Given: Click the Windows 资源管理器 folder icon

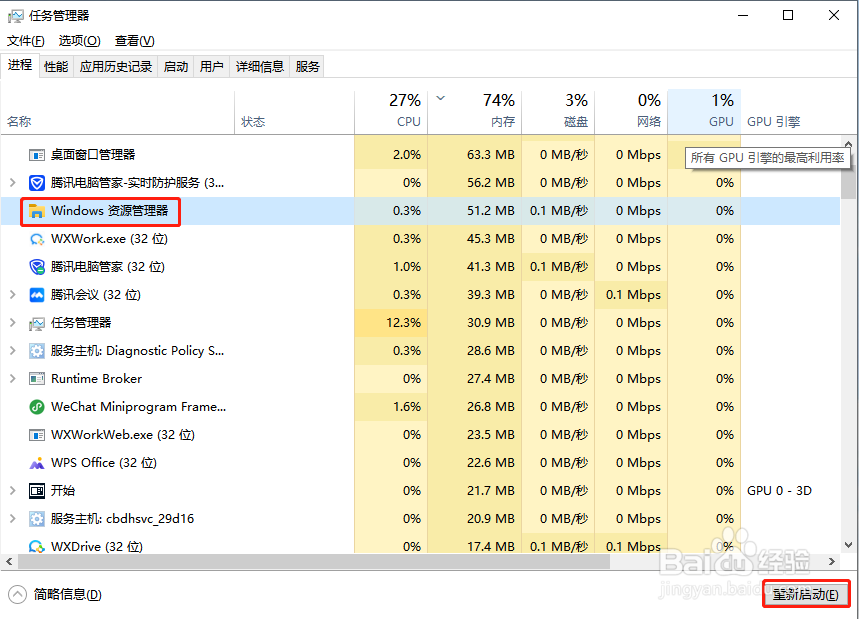Looking at the screenshot, I should [34, 211].
